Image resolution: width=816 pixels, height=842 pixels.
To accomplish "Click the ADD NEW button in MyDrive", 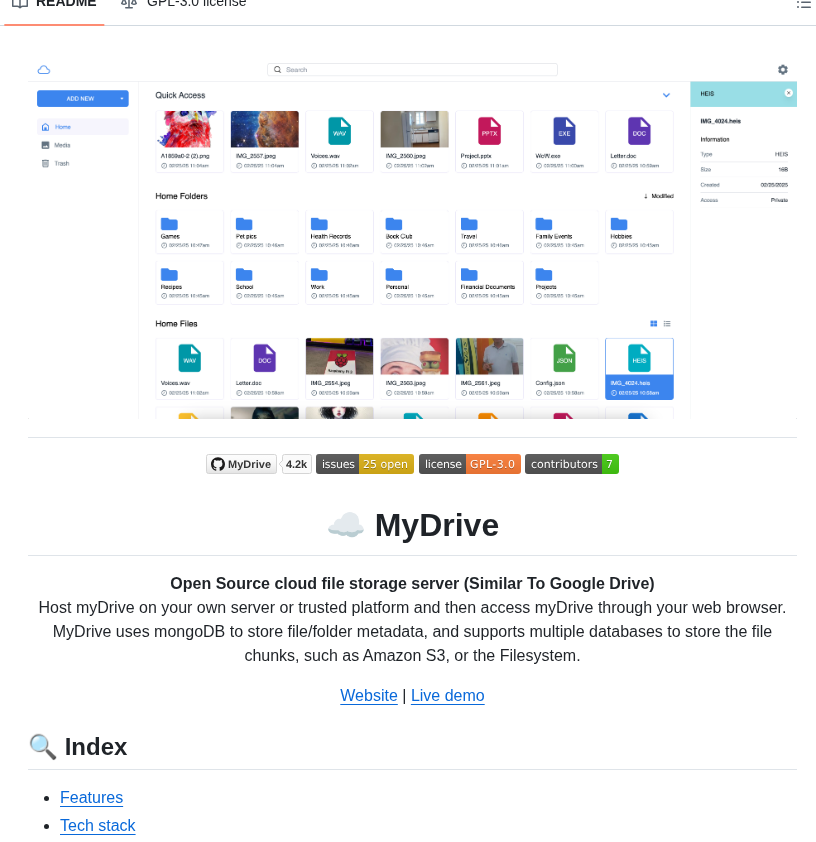I will [x=81, y=98].
